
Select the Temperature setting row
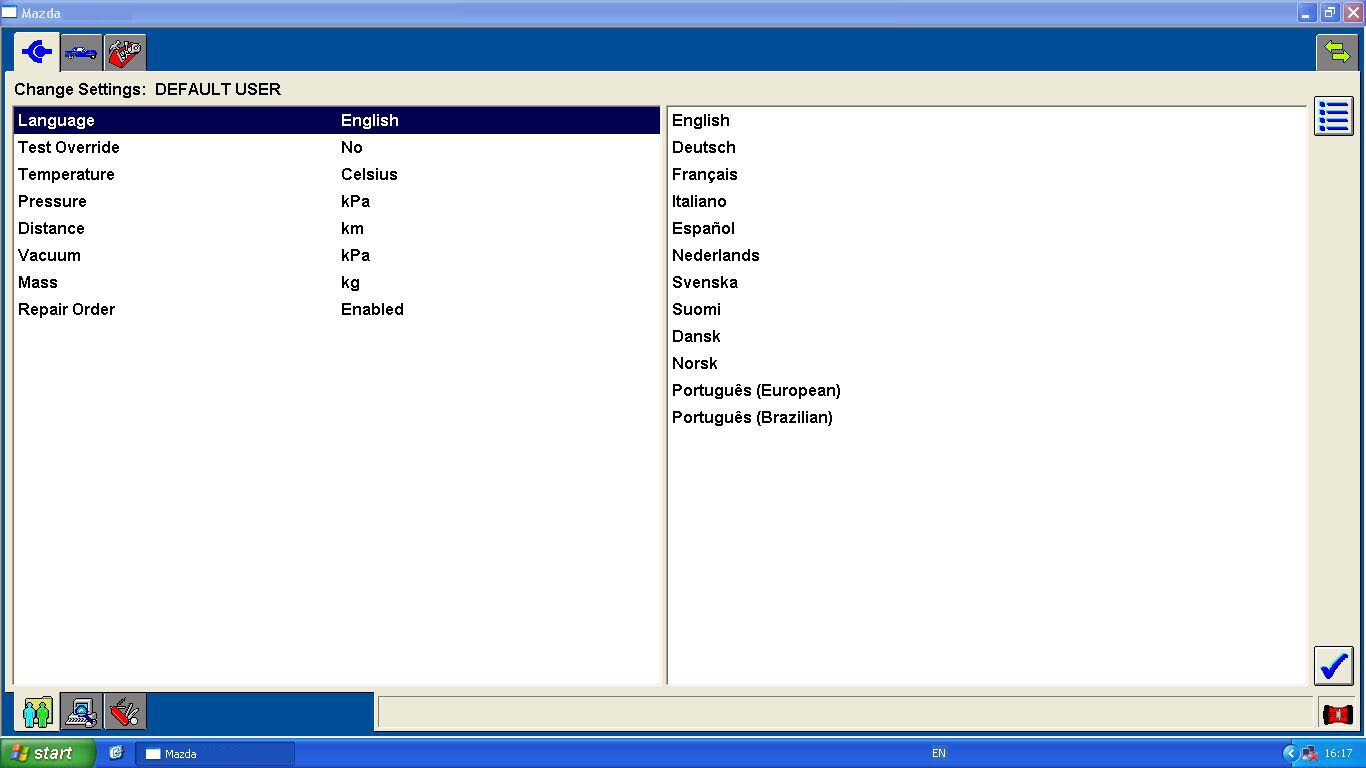(337, 174)
